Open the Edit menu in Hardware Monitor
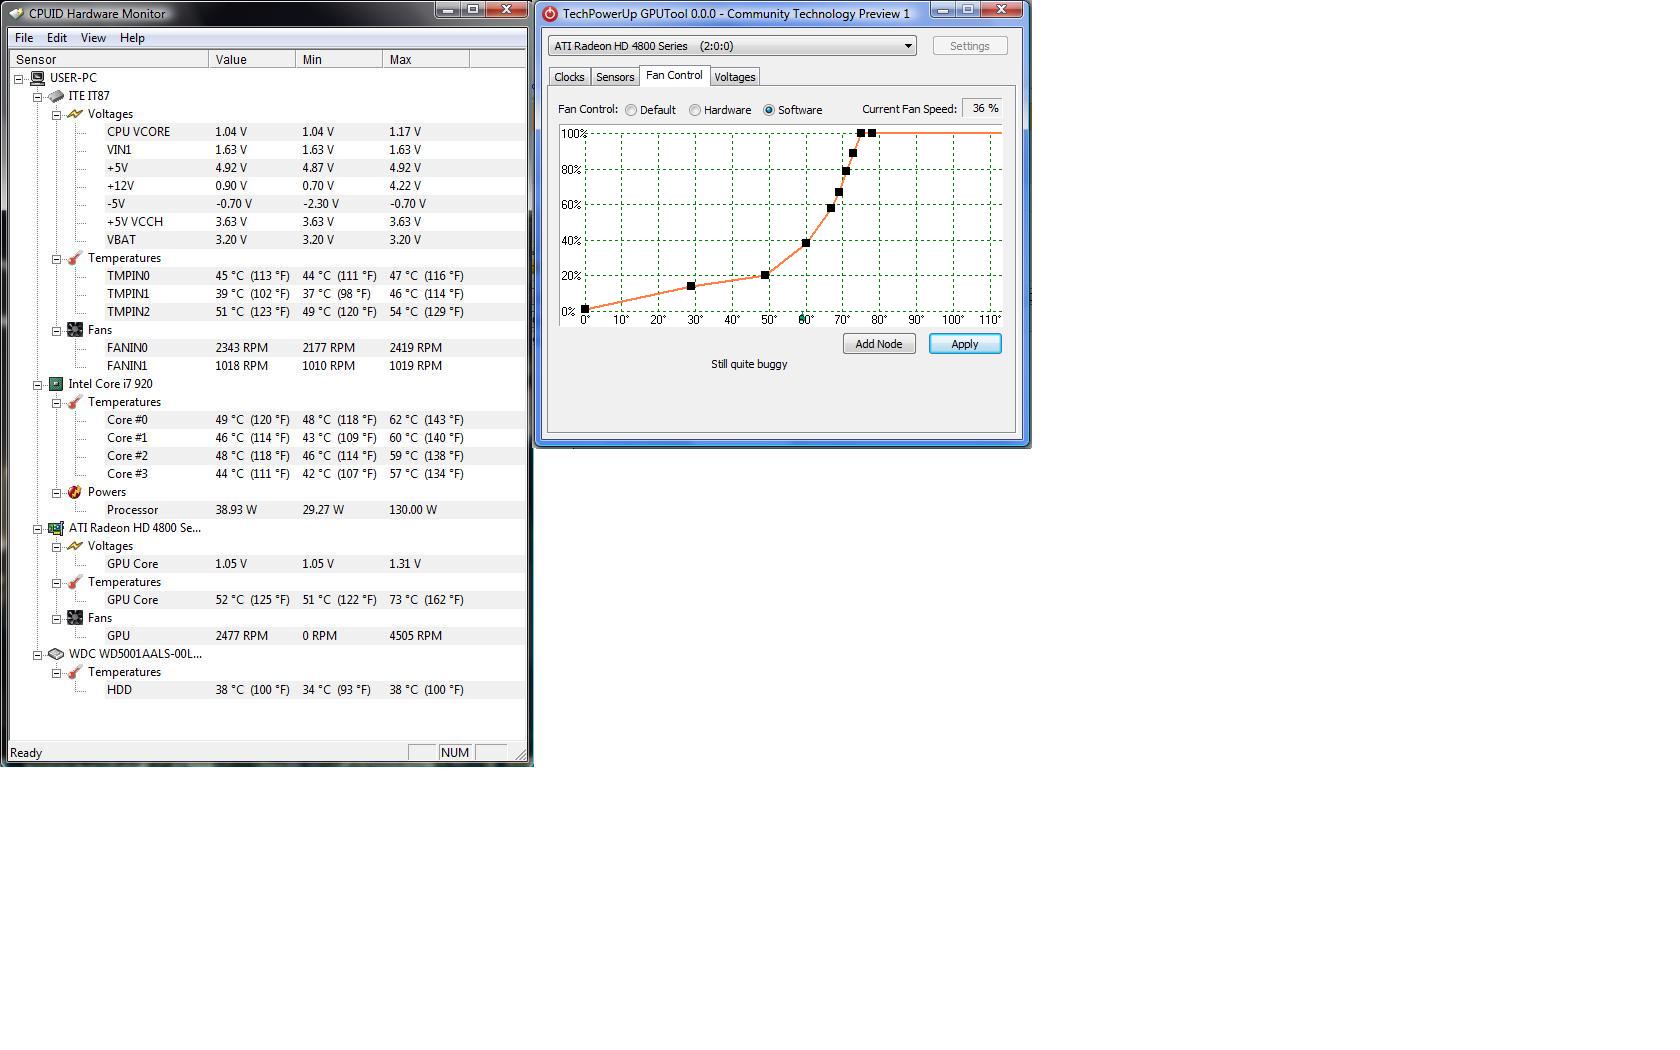The height and width of the screenshot is (1050, 1680). click(57, 38)
